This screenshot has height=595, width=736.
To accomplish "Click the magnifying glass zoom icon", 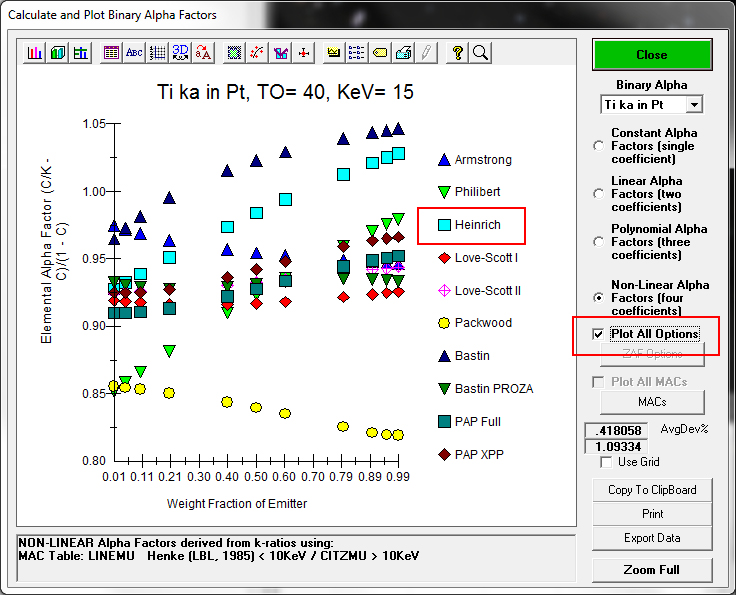I will (x=480, y=53).
